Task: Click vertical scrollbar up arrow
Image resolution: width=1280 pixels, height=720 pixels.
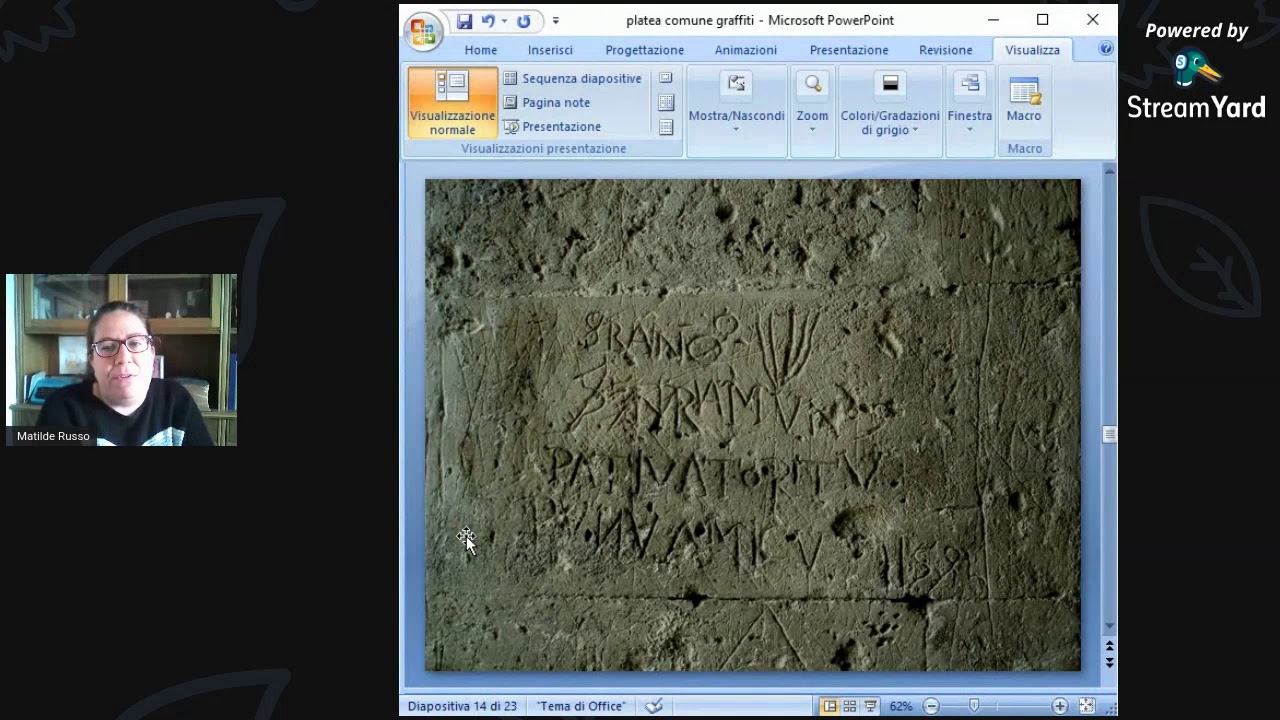Action: [x=1109, y=172]
